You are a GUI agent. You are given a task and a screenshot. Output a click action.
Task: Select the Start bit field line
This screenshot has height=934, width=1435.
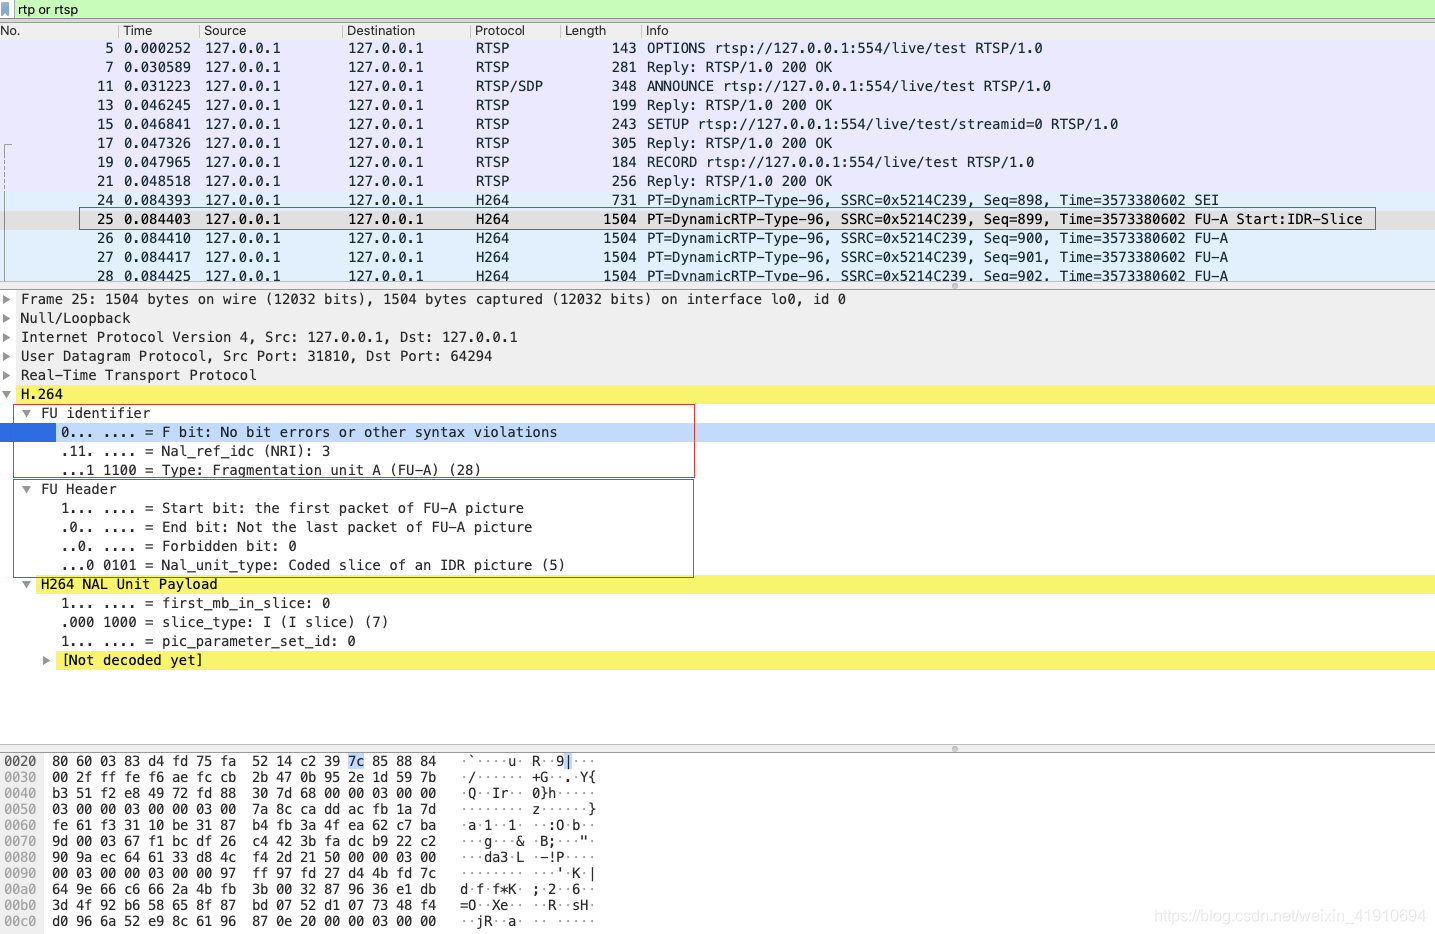click(x=717, y=508)
